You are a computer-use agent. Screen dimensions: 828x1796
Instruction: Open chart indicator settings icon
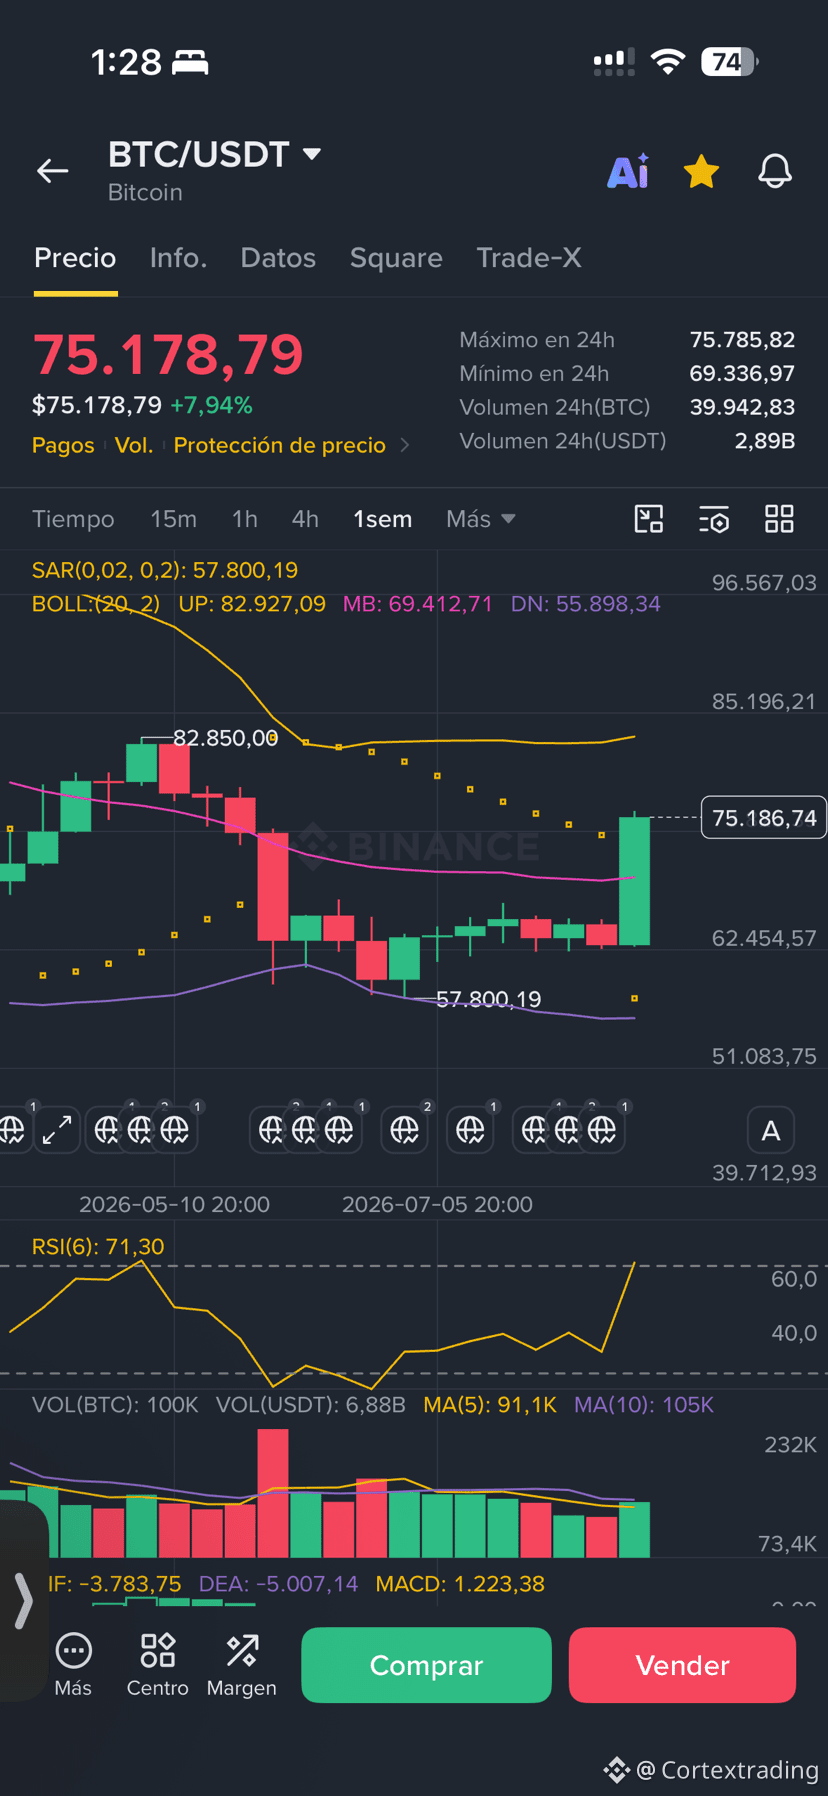(714, 519)
